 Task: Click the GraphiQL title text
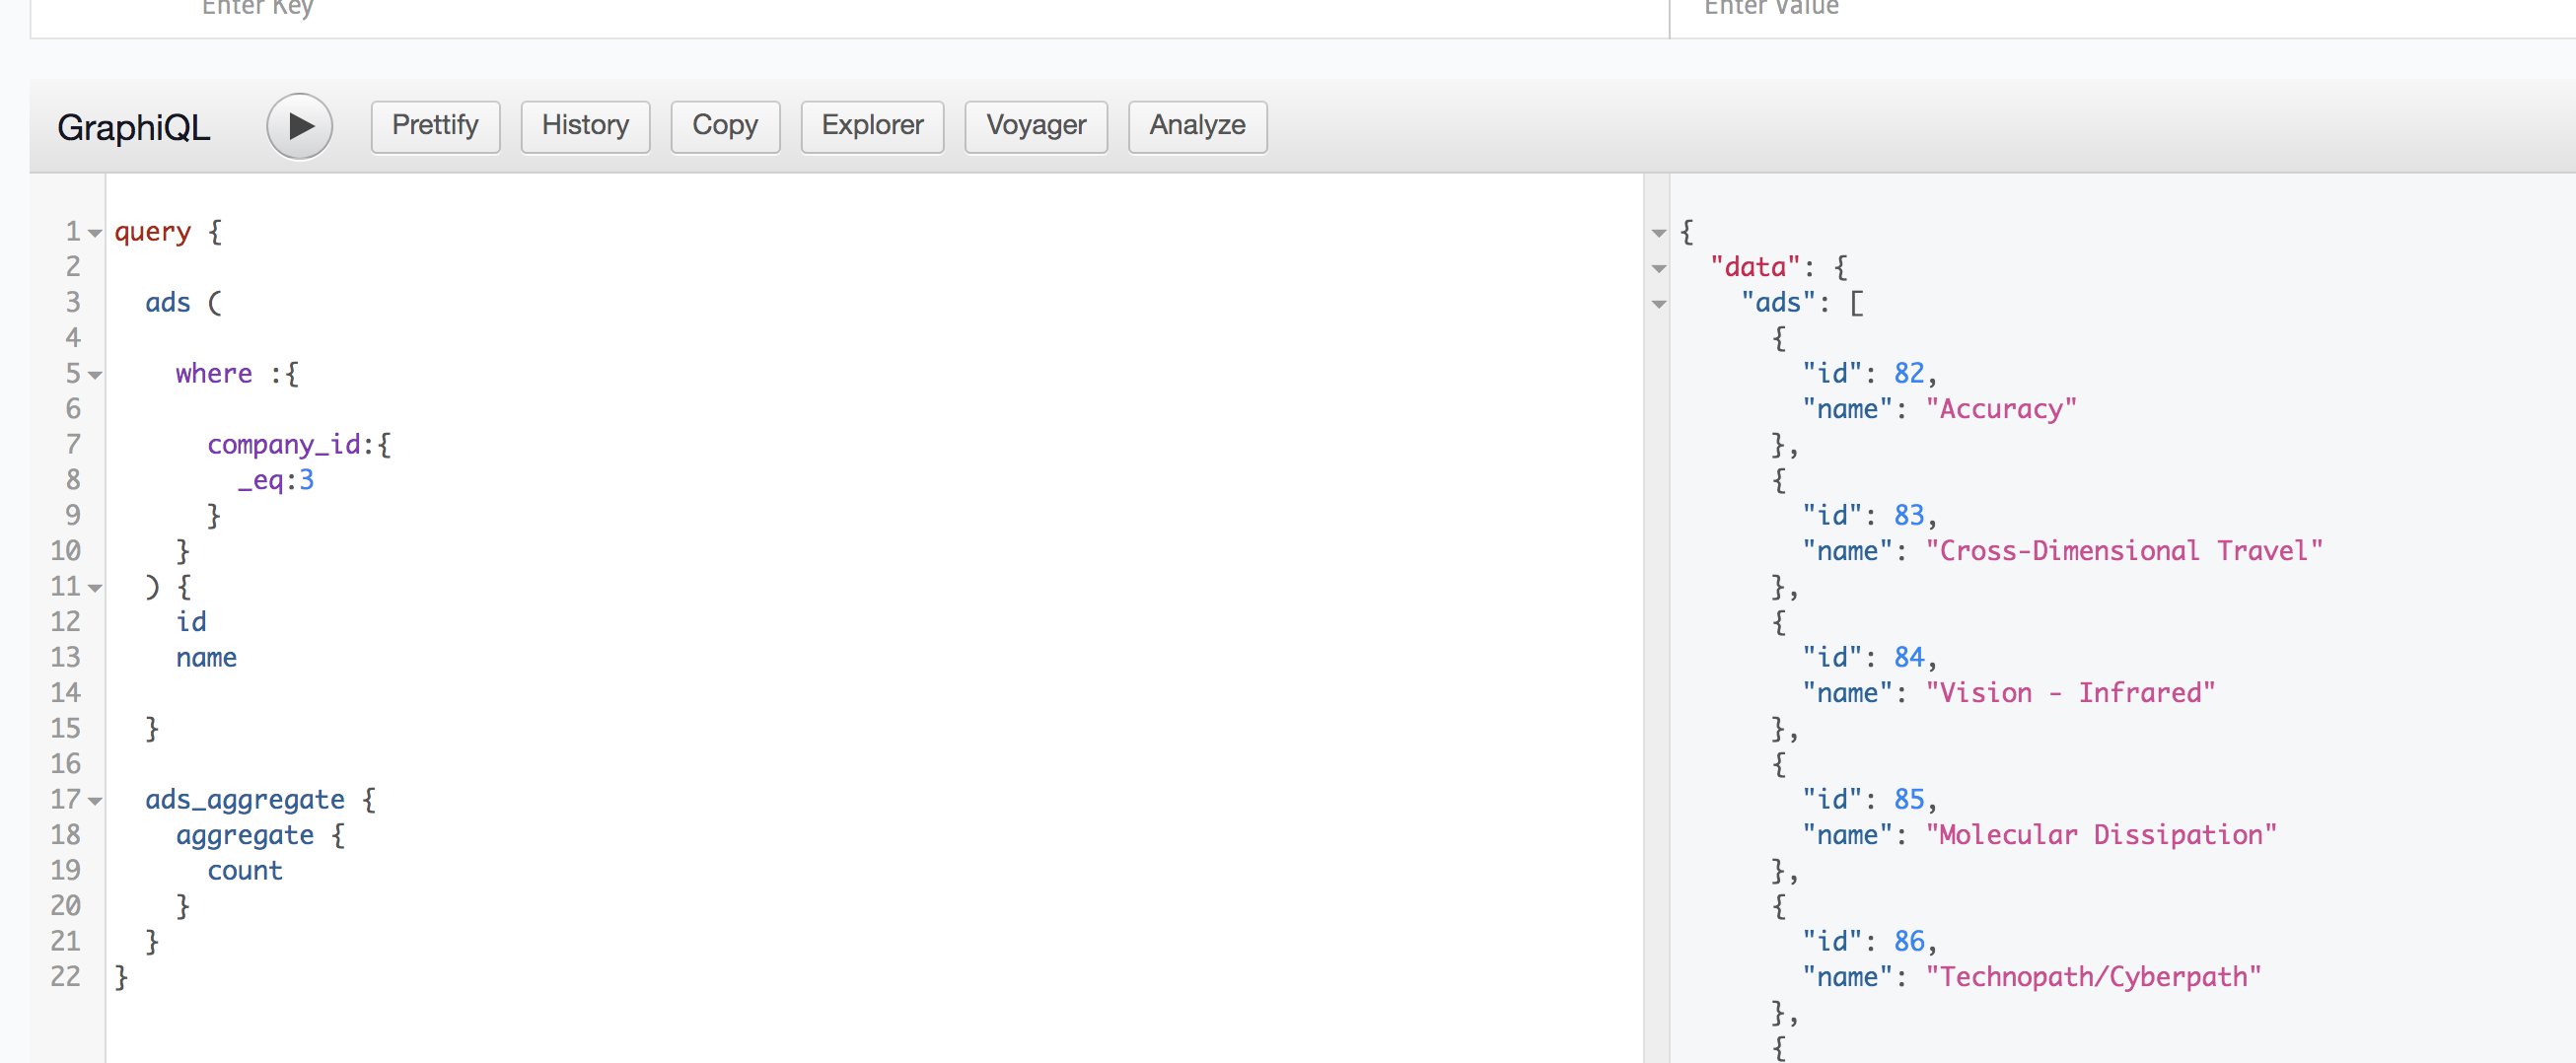[x=134, y=127]
